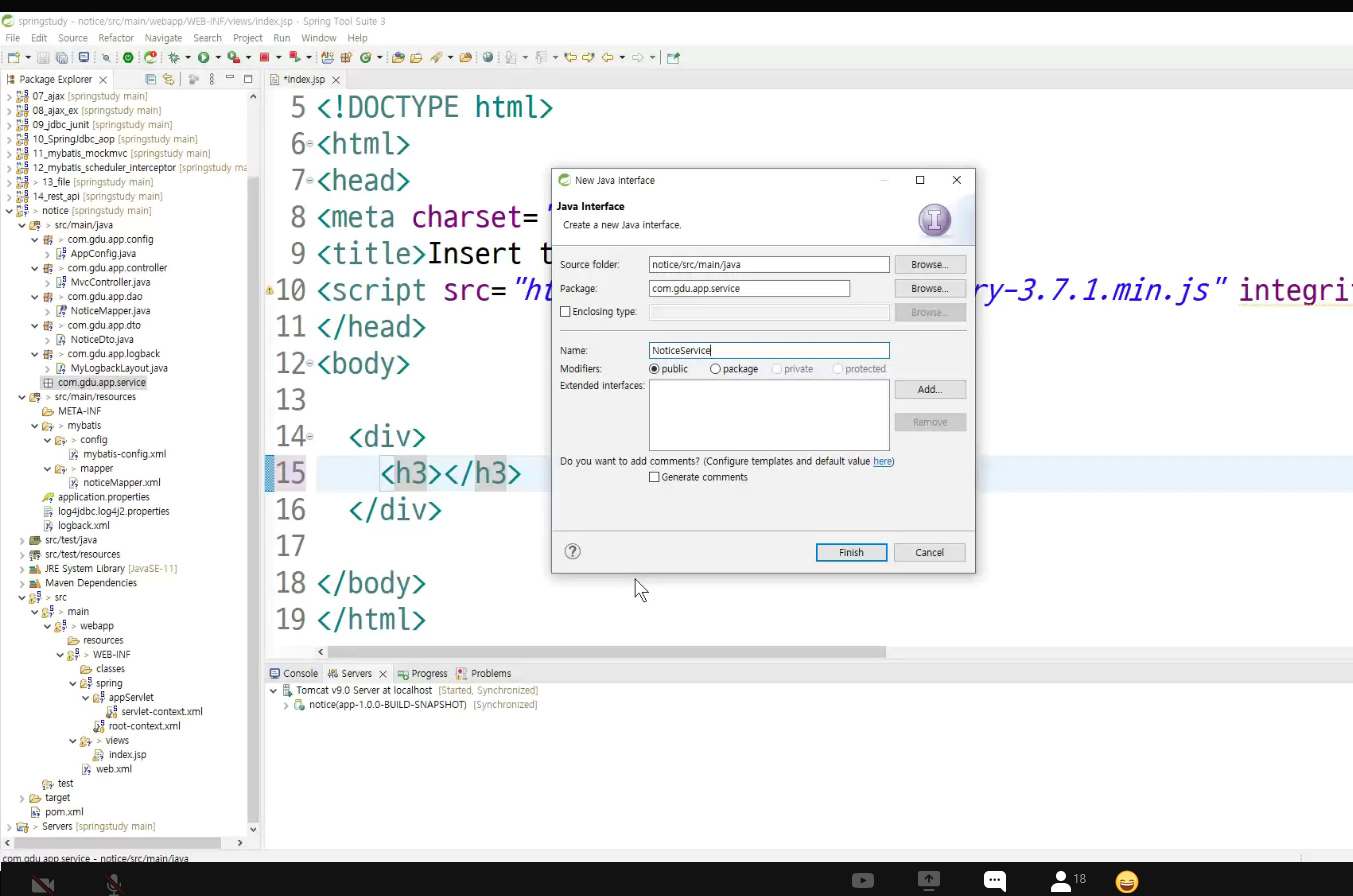Click the participants icon showing 18

pyautogui.click(x=1067, y=881)
